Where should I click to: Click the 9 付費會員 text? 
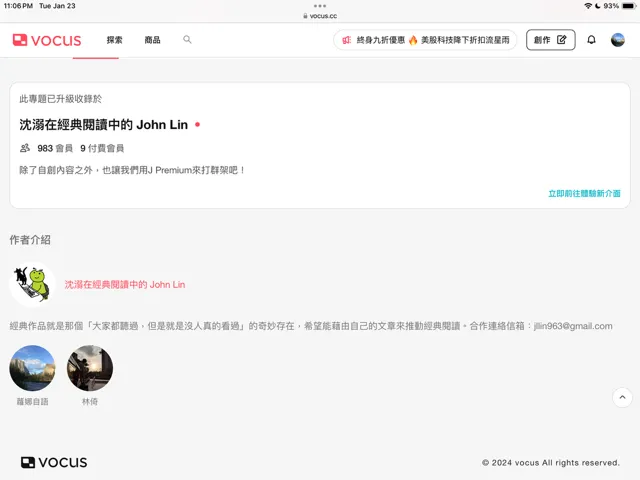(x=102, y=148)
